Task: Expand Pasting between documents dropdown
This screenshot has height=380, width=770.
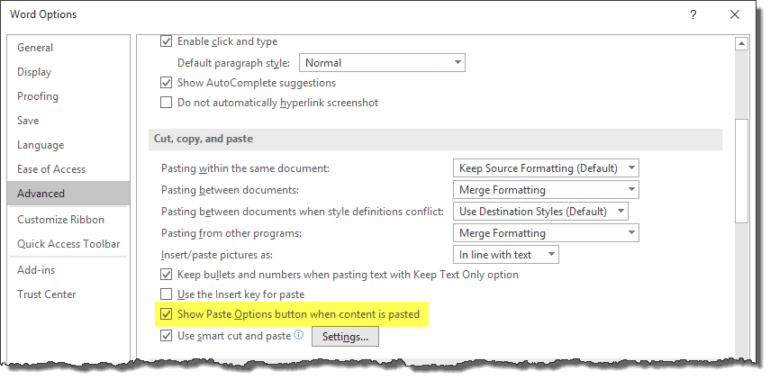Action: coord(546,190)
